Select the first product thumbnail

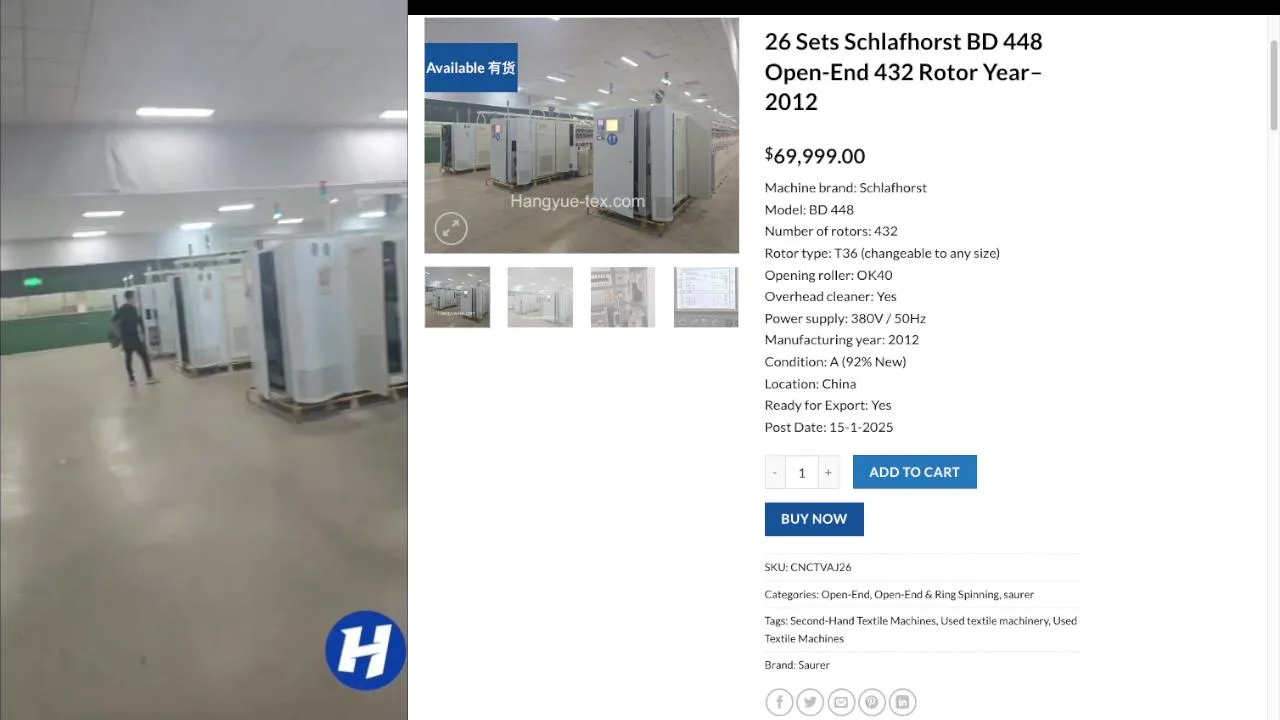click(x=457, y=297)
